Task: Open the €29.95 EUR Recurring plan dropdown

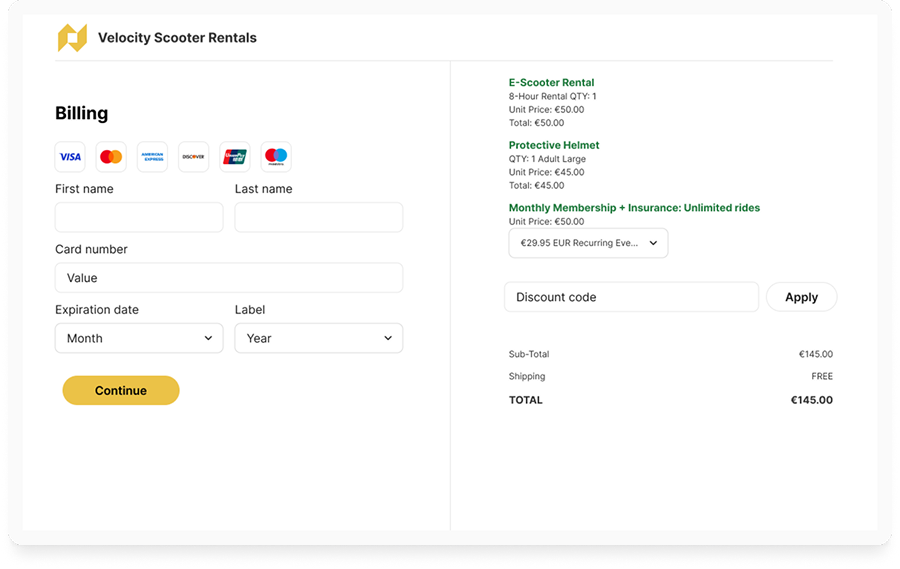Action: (588, 243)
